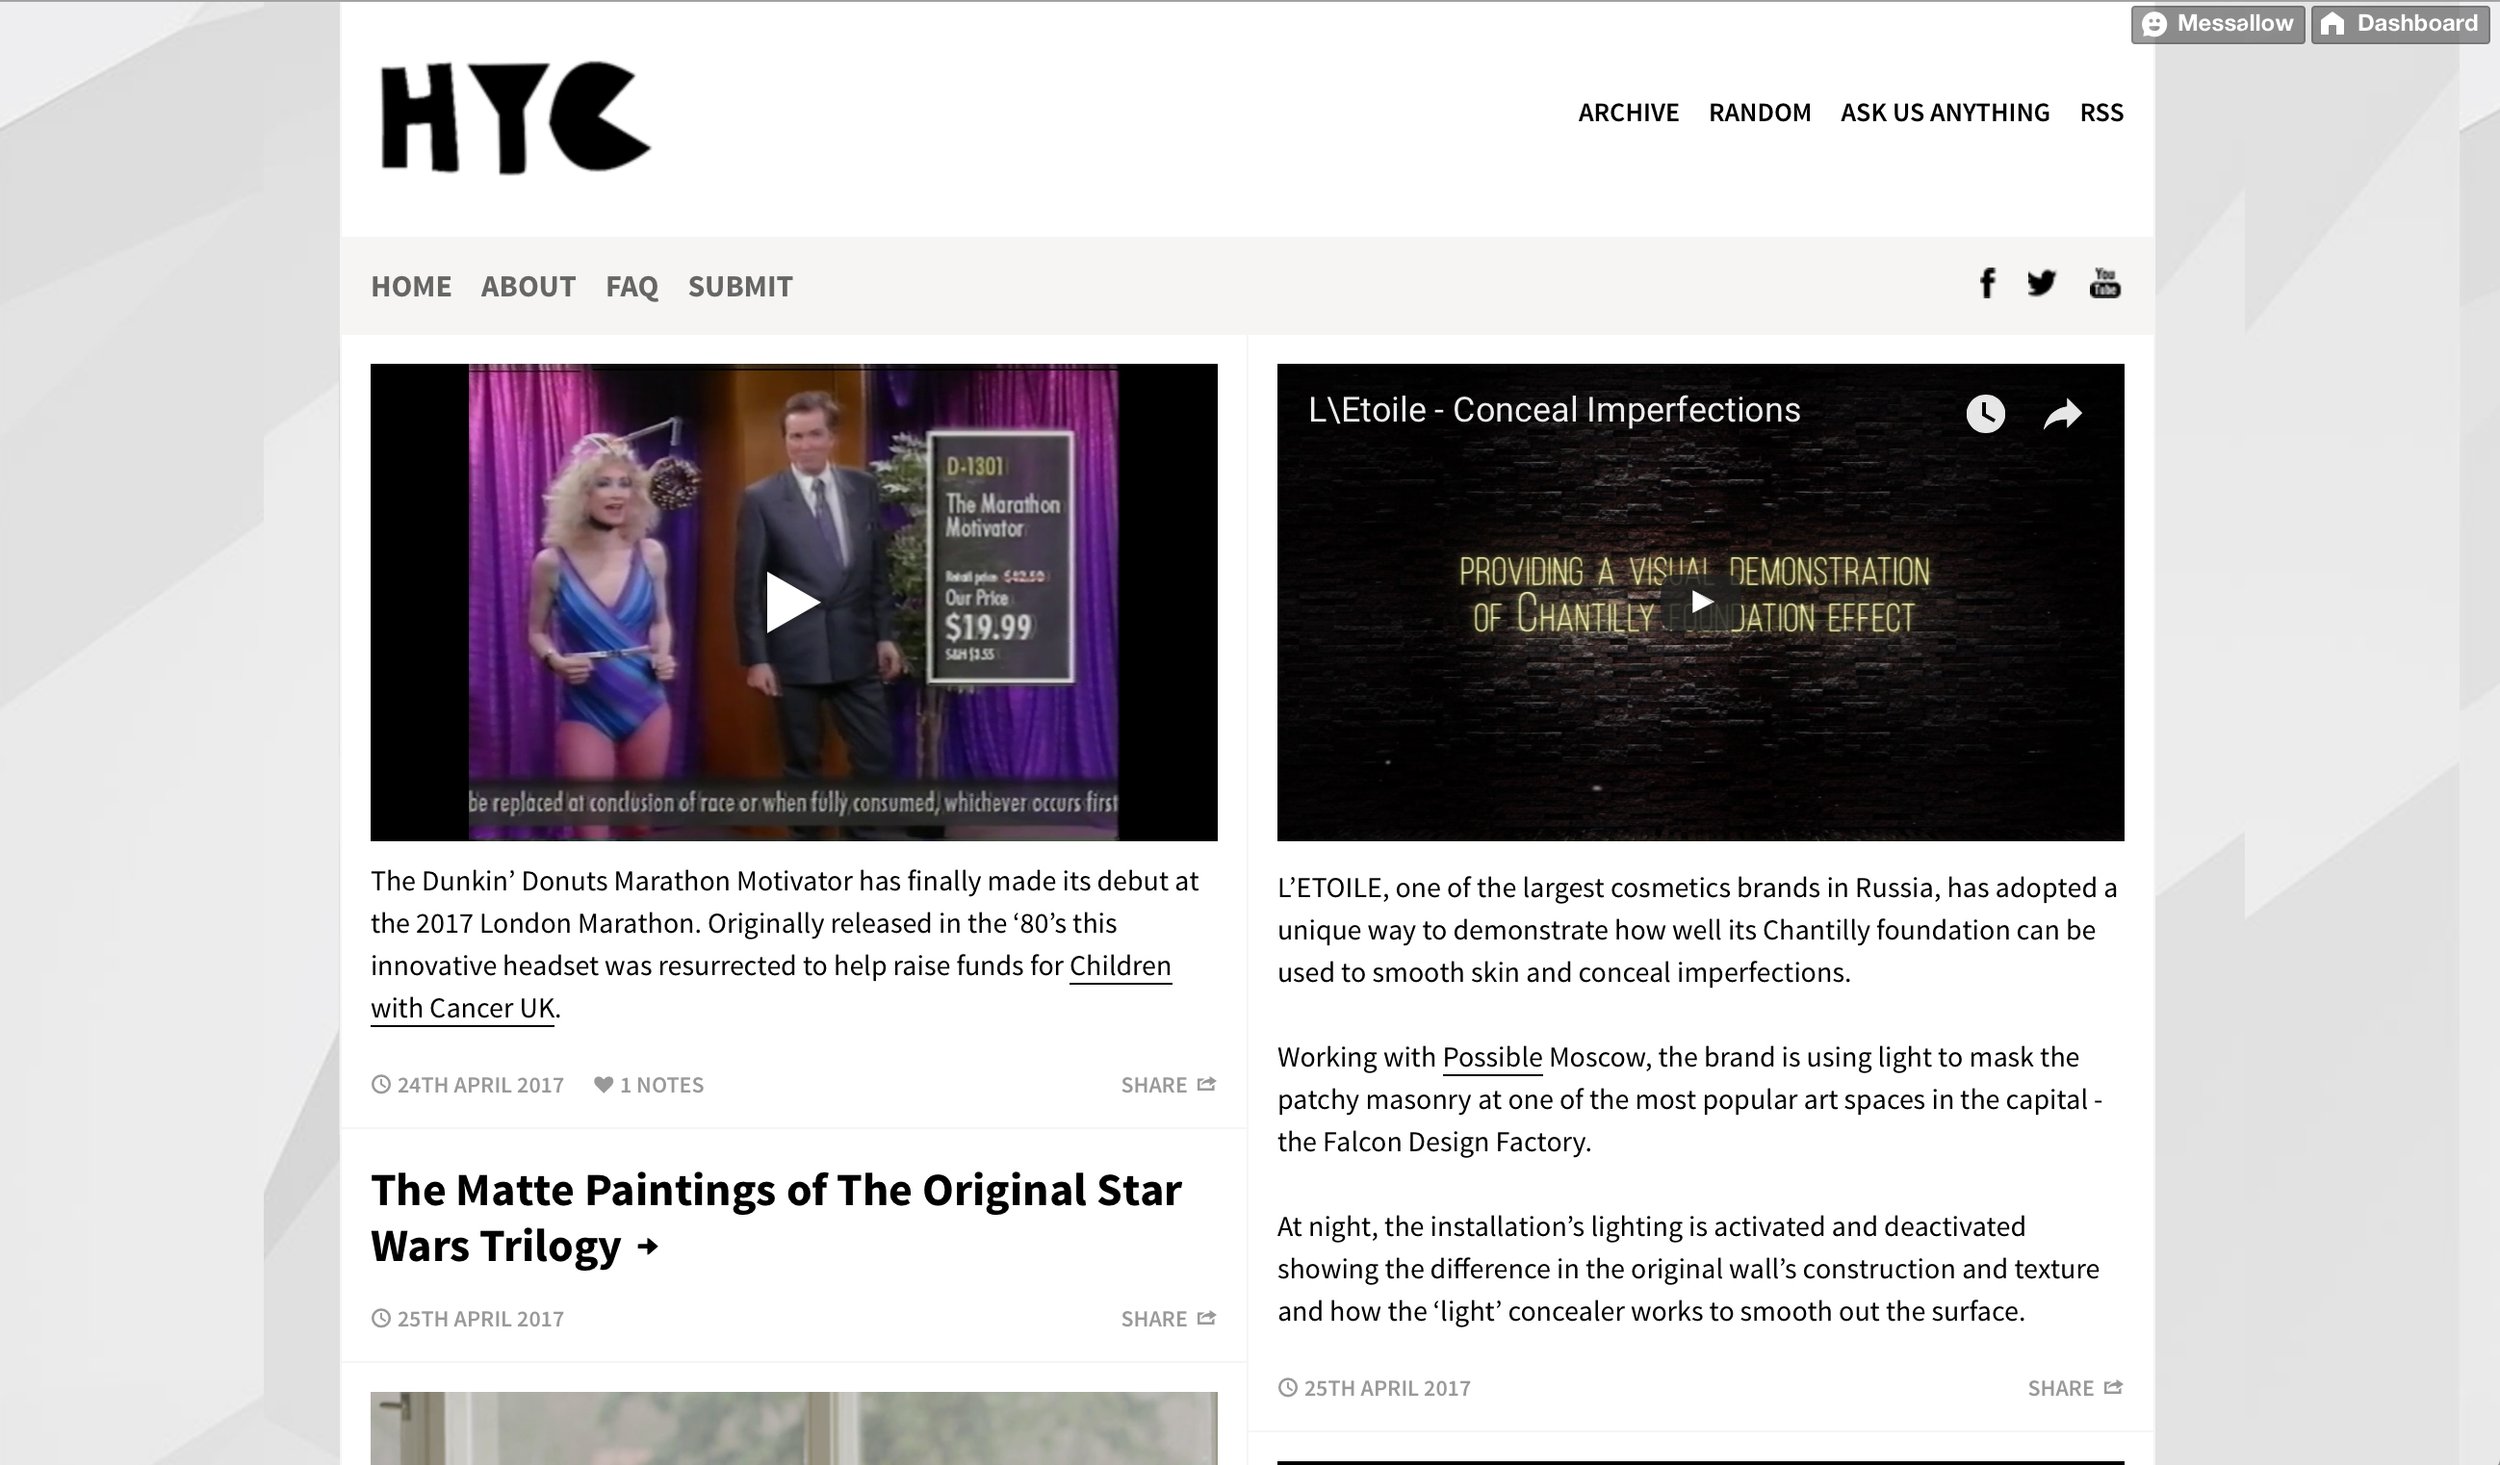This screenshot has width=2500, height=1465.
Task: Open Ask Us Anything page
Action: tap(1944, 113)
